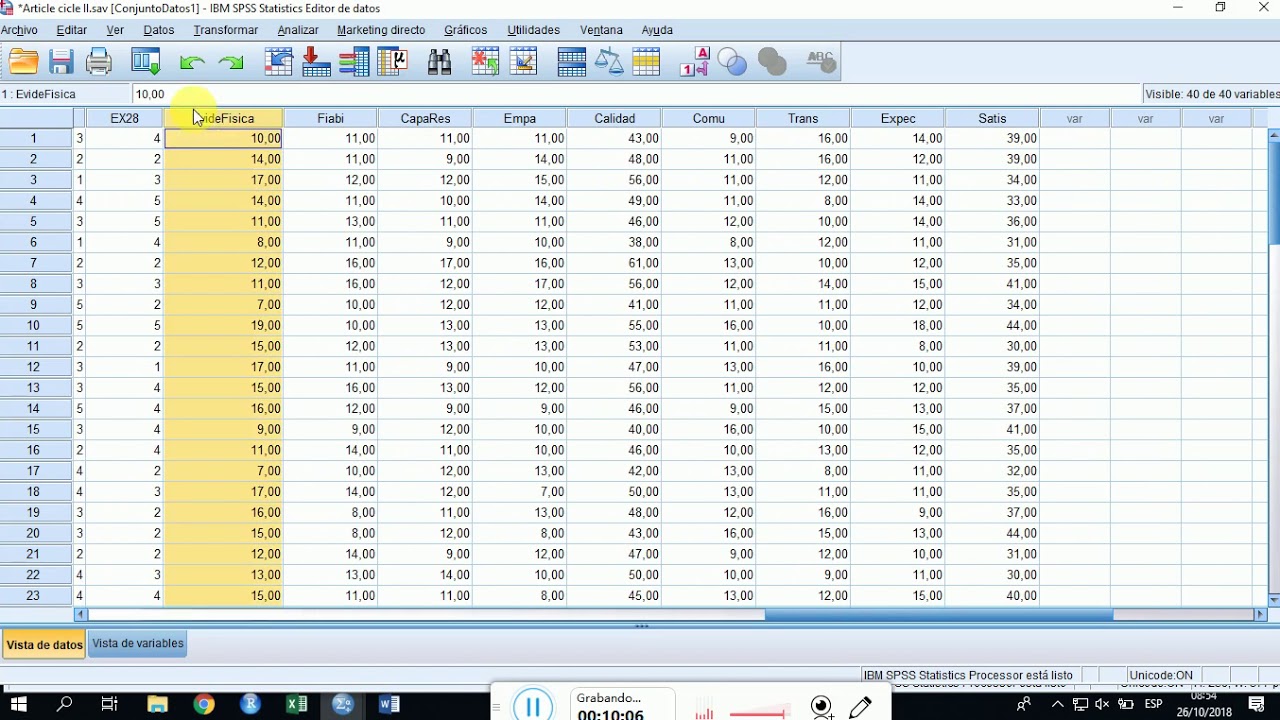This screenshot has width=1280, height=720.
Task: Click the vertical scrollbar down arrow
Action: (x=1274, y=600)
